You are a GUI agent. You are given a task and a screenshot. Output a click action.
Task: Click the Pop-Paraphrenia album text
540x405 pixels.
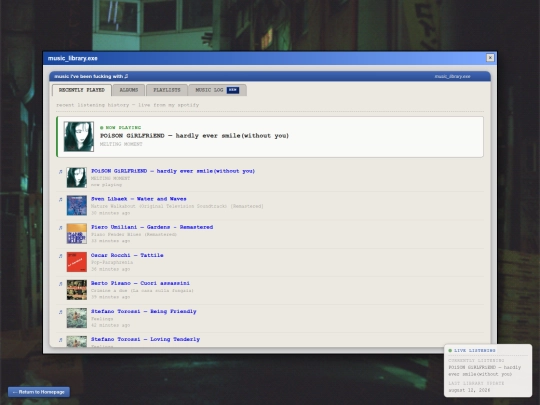(x=112, y=262)
